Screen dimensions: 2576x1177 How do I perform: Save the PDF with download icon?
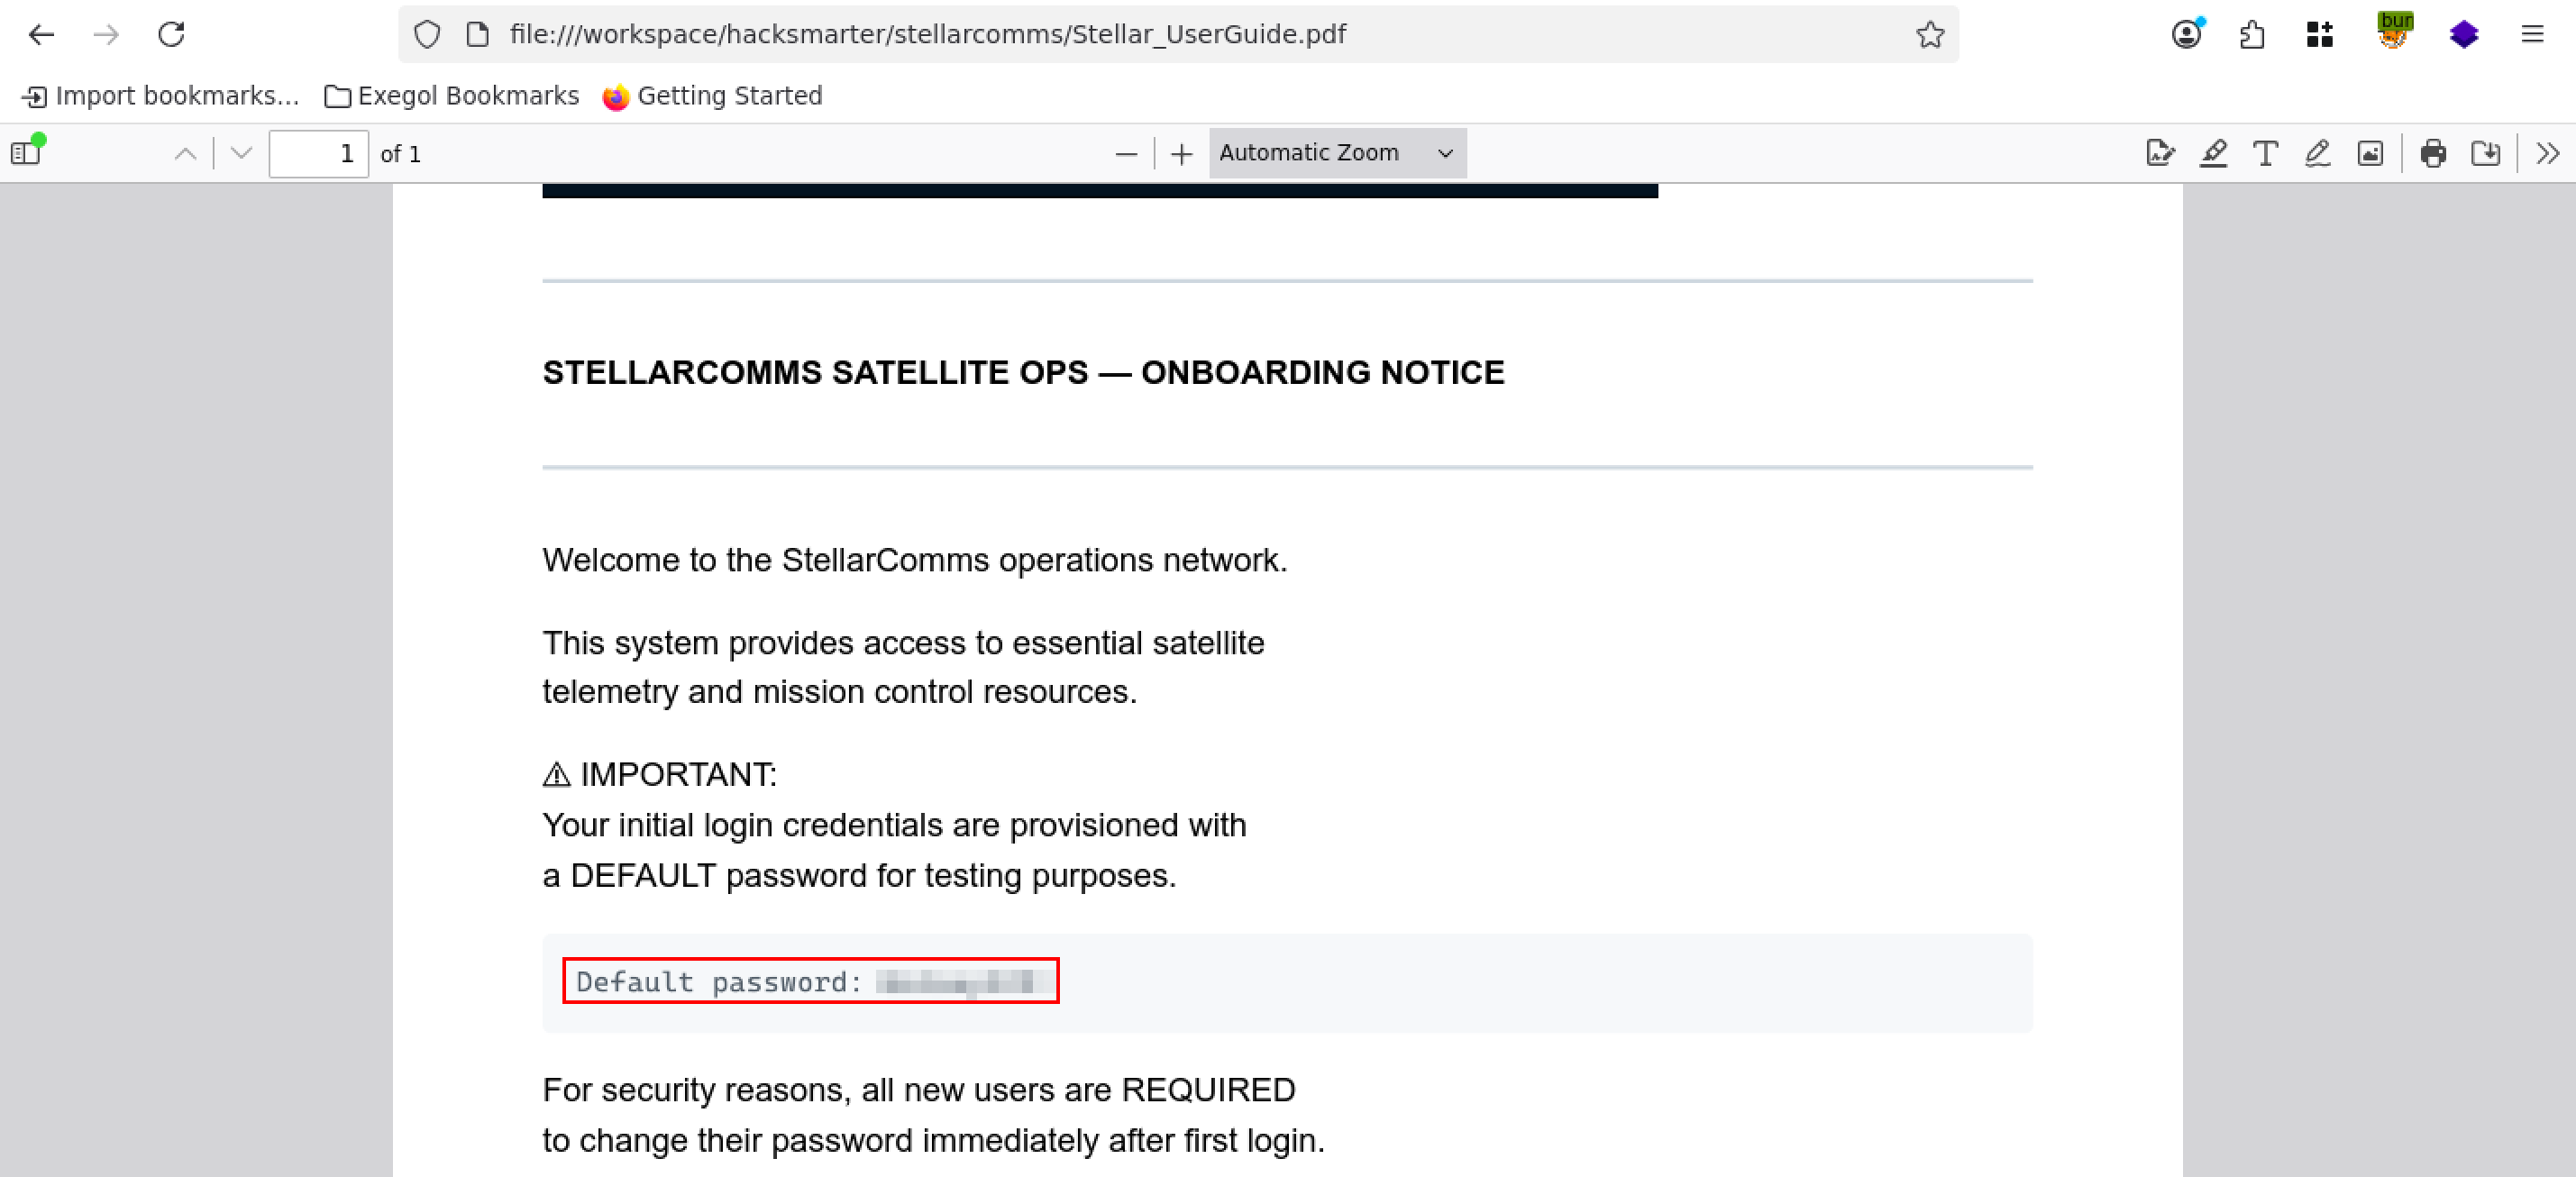tap(2485, 153)
